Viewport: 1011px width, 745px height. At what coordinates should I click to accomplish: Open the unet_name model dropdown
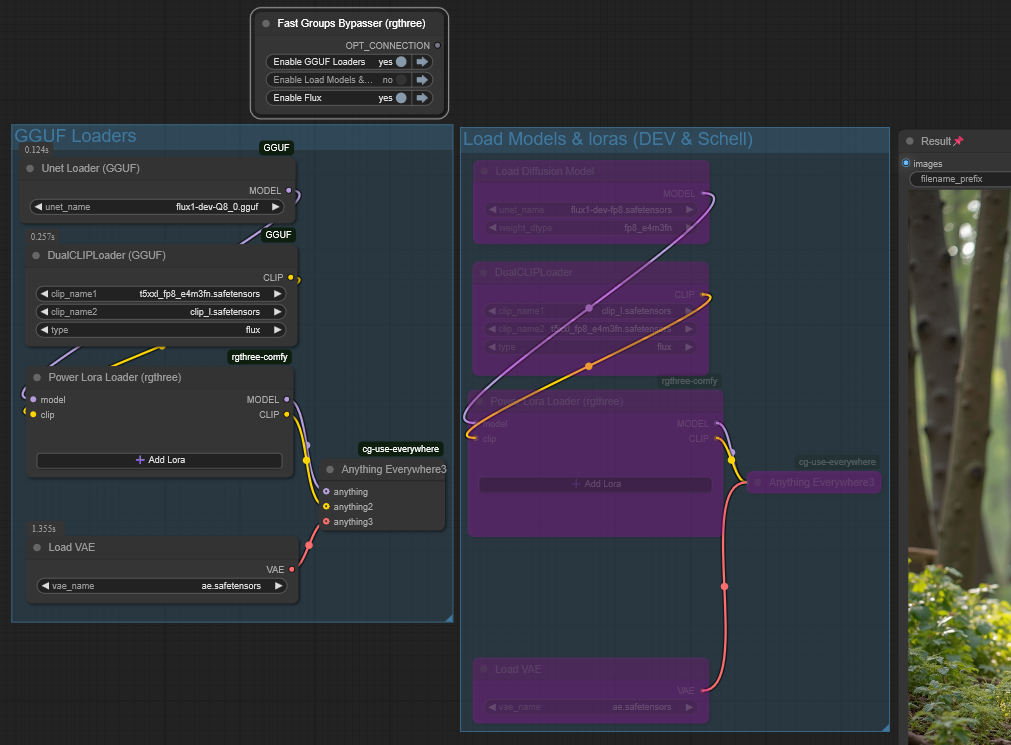160,207
